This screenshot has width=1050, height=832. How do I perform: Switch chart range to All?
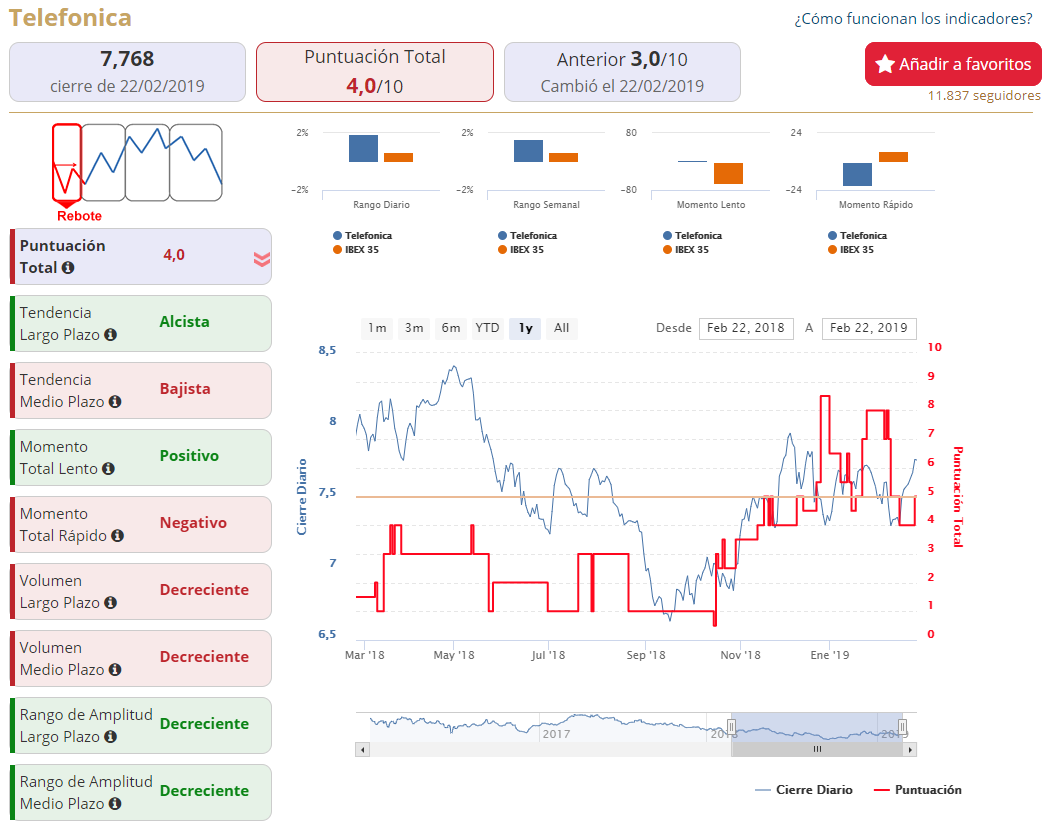click(x=561, y=328)
